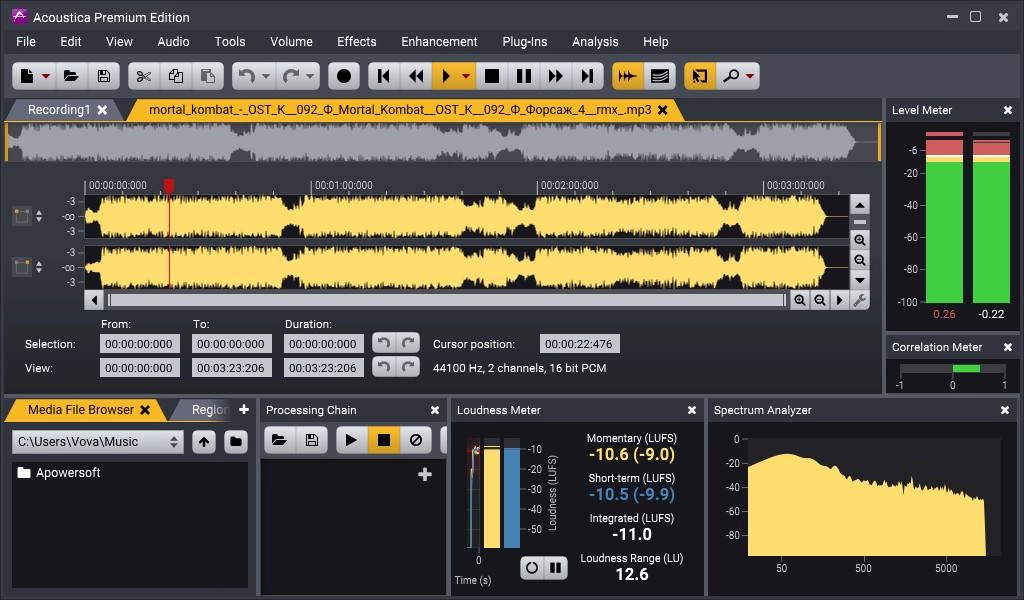1024x600 pixels.
Task: Open the Plug-Ins menu
Action: (524, 42)
